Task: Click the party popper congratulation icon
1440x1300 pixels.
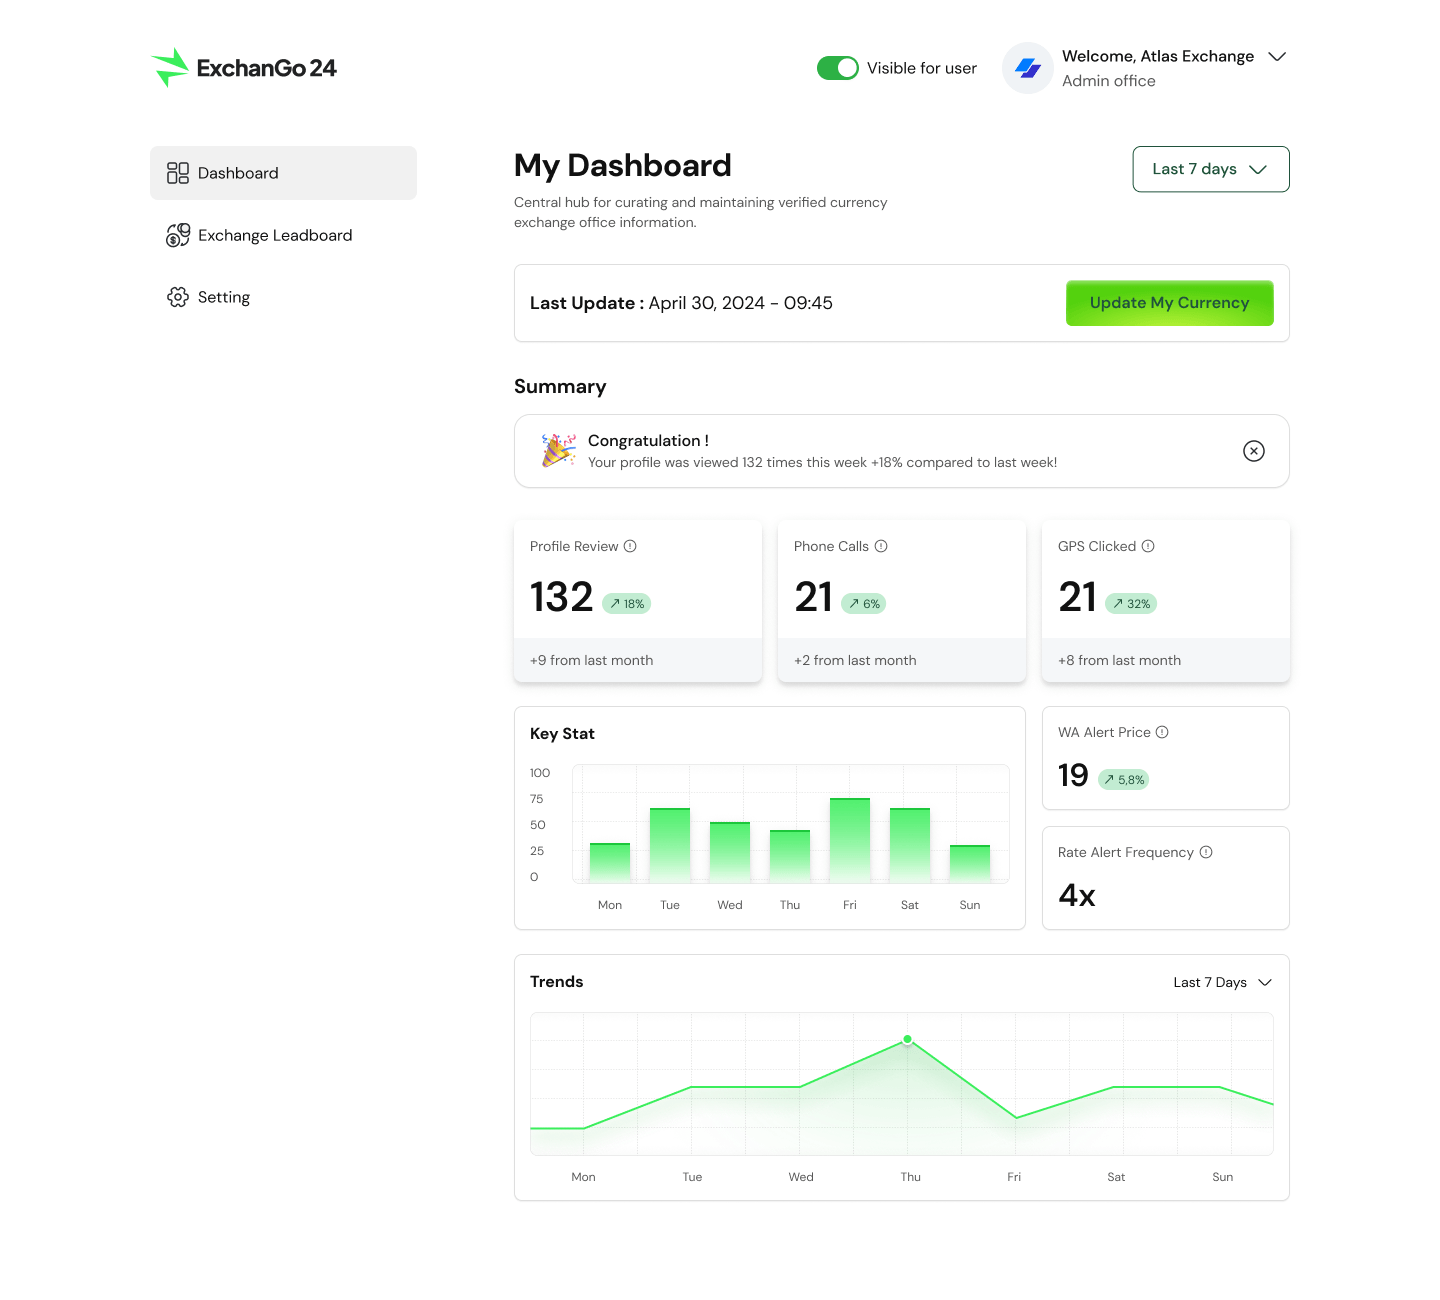Action: 558,451
